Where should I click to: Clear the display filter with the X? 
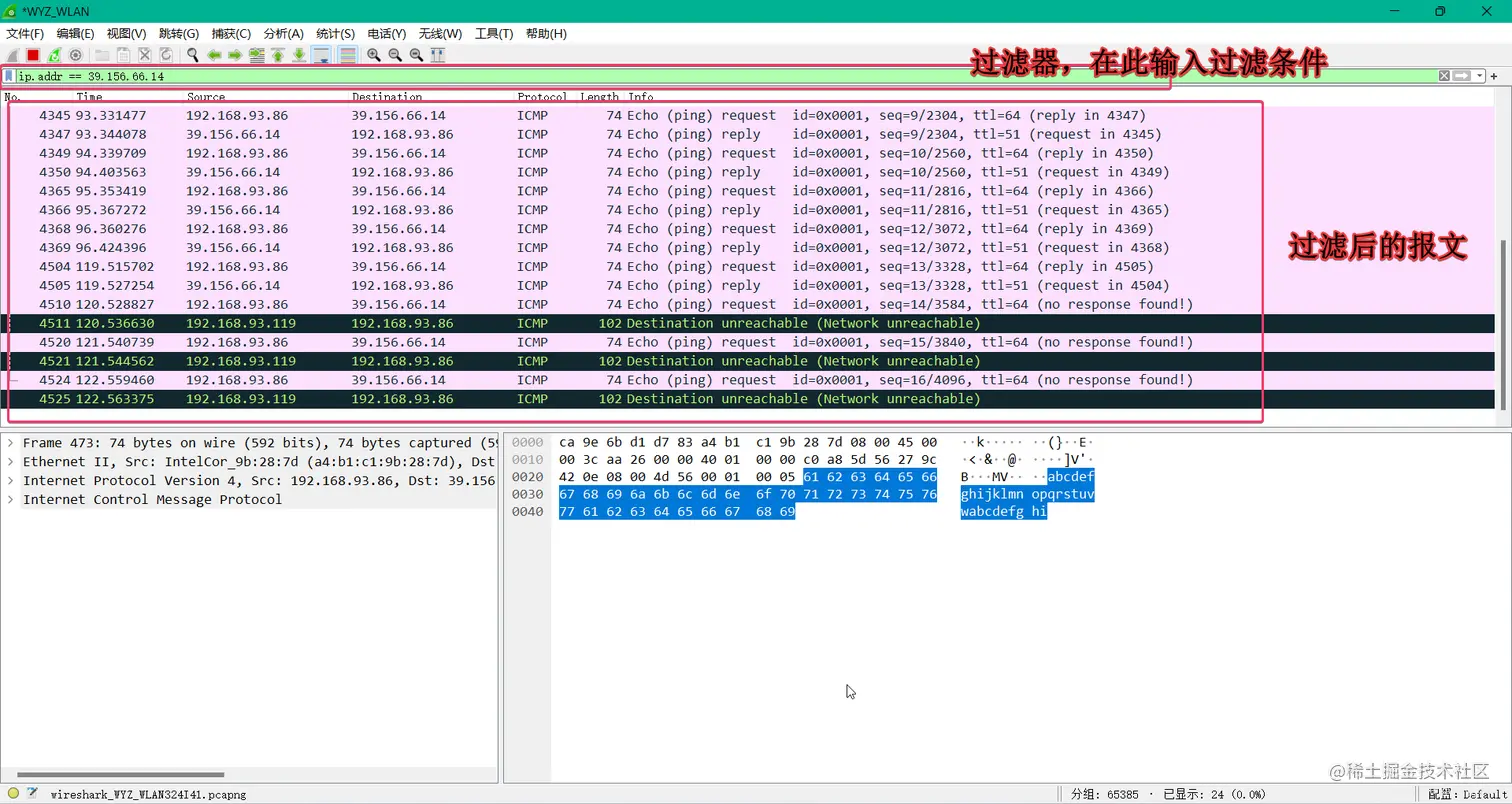click(x=1444, y=76)
